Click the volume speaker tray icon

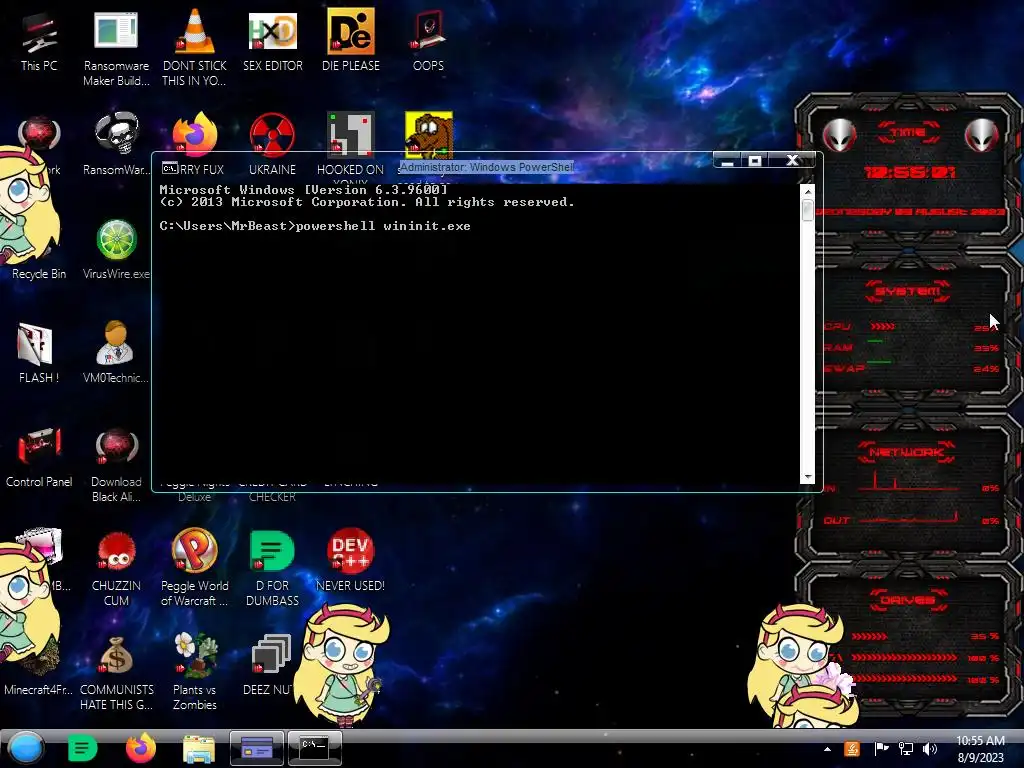point(930,749)
